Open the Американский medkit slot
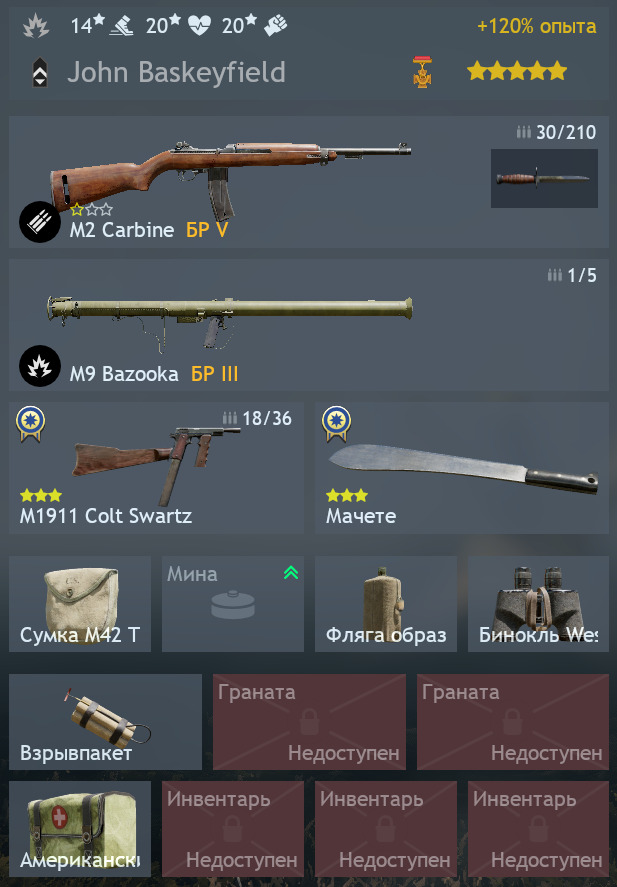Viewport: 617px width, 887px height. click(x=80, y=829)
